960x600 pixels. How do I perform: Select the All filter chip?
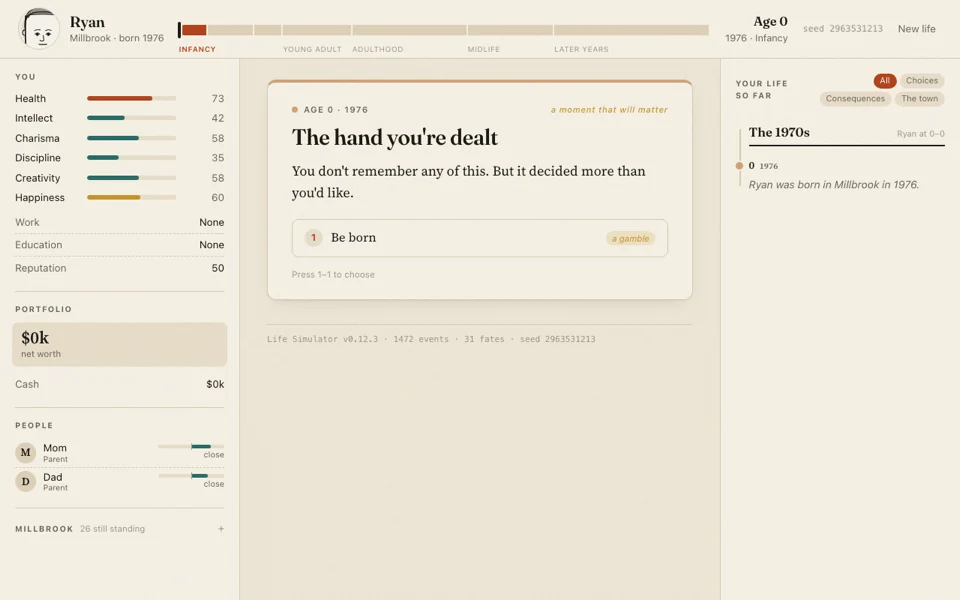(x=885, y=80)
